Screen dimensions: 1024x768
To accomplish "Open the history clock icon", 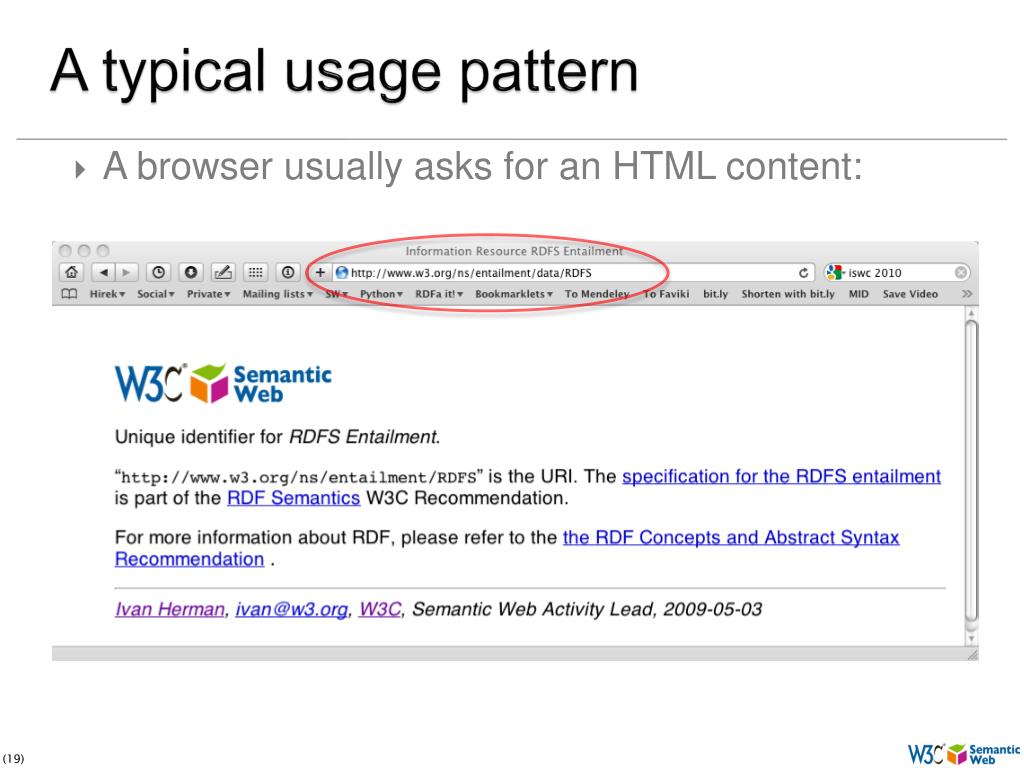I will click(x=158, y=272).
